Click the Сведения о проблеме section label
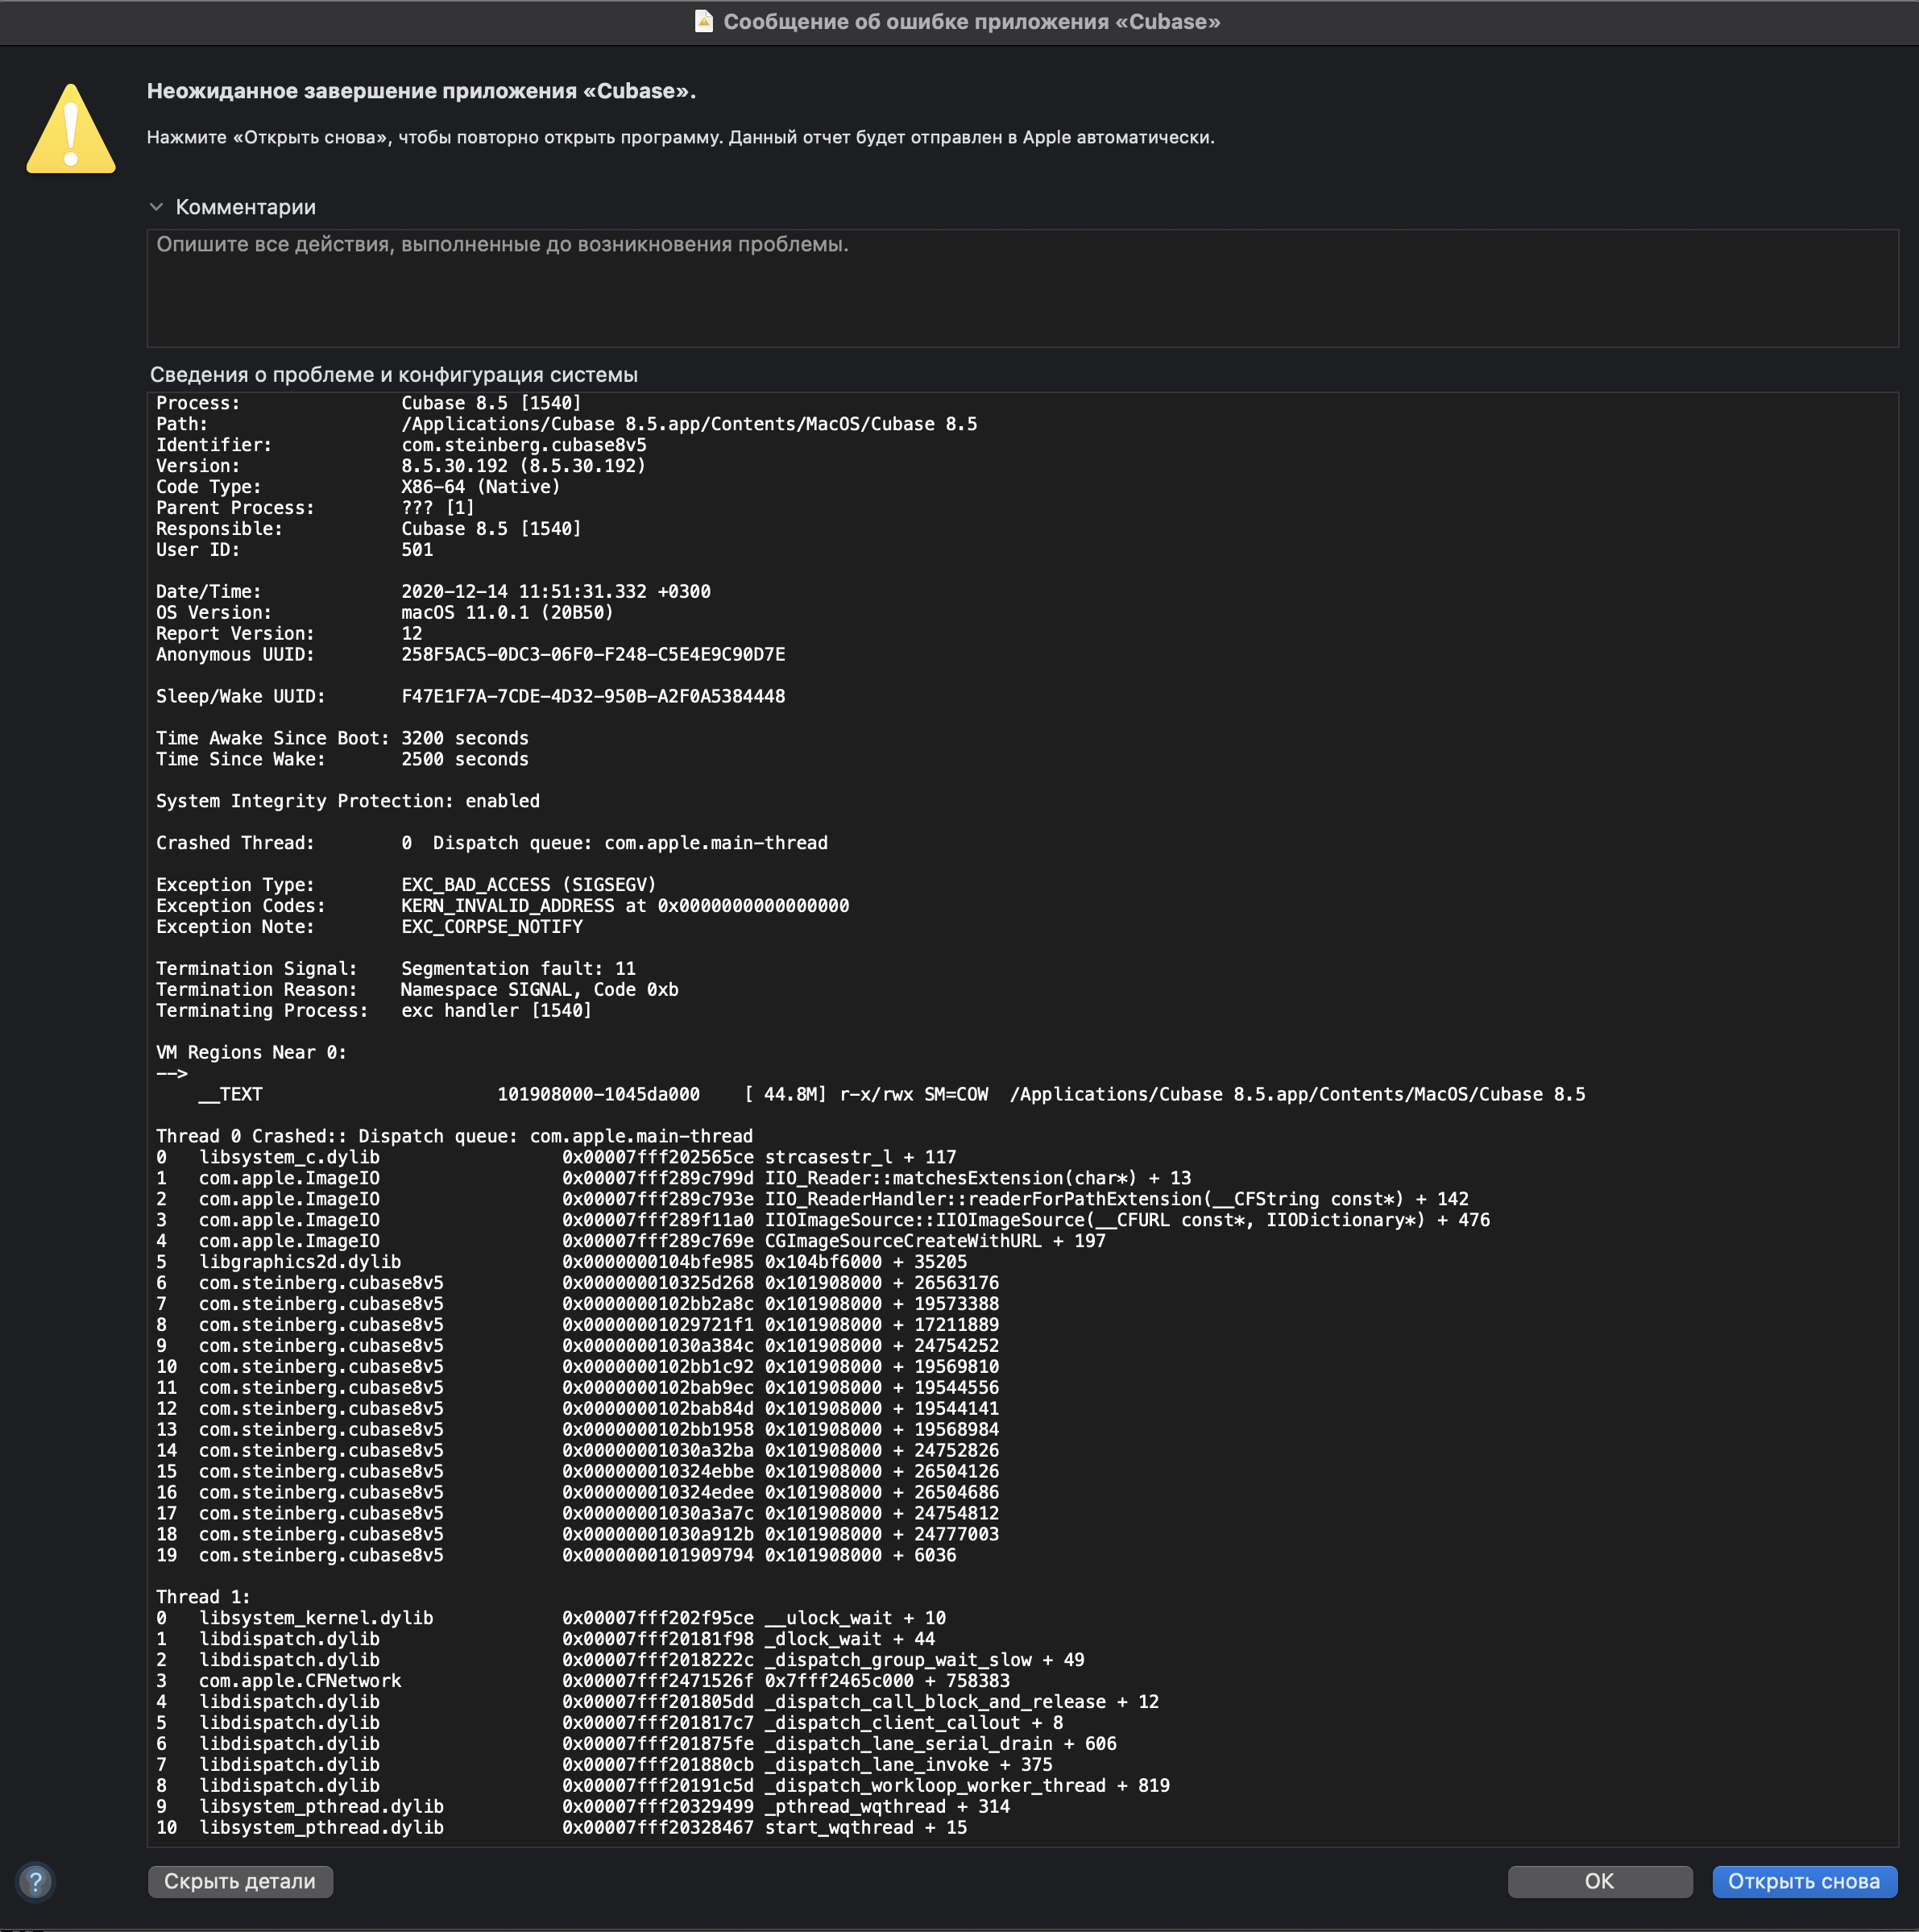This screenshot has width=1919, height=1932. pyautogui.click(x=393, y=375)
